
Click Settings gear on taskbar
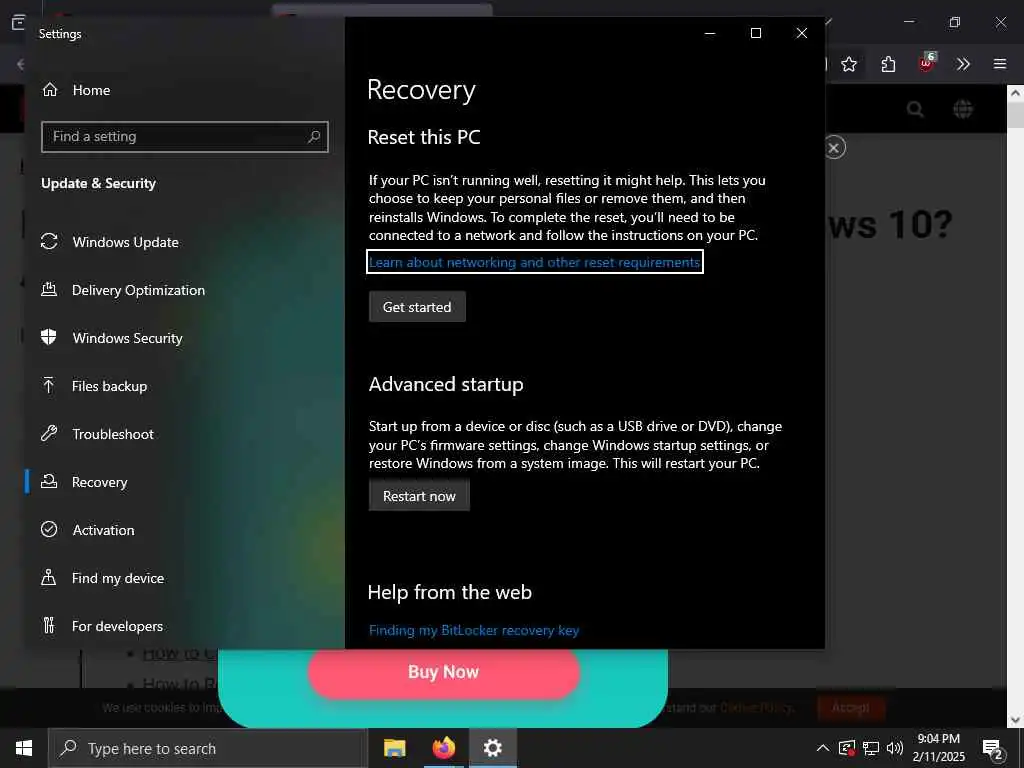click(x=492, y=748)
